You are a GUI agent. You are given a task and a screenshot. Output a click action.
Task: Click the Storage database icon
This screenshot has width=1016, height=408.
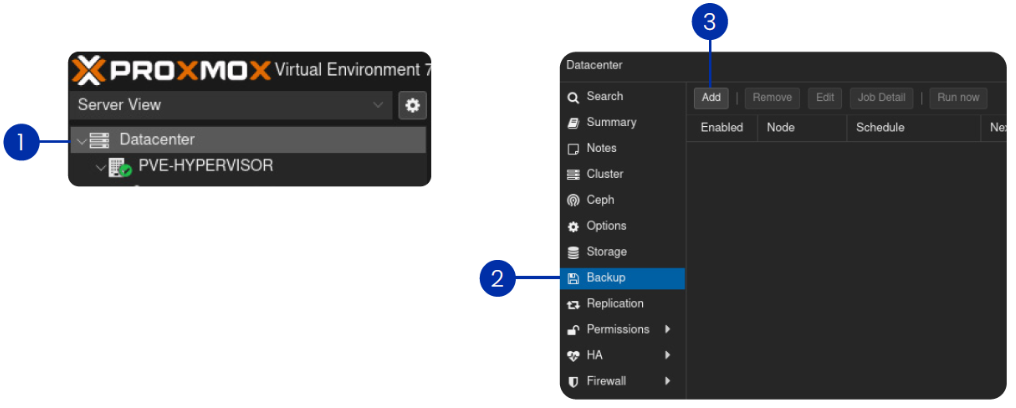(573, 252)
